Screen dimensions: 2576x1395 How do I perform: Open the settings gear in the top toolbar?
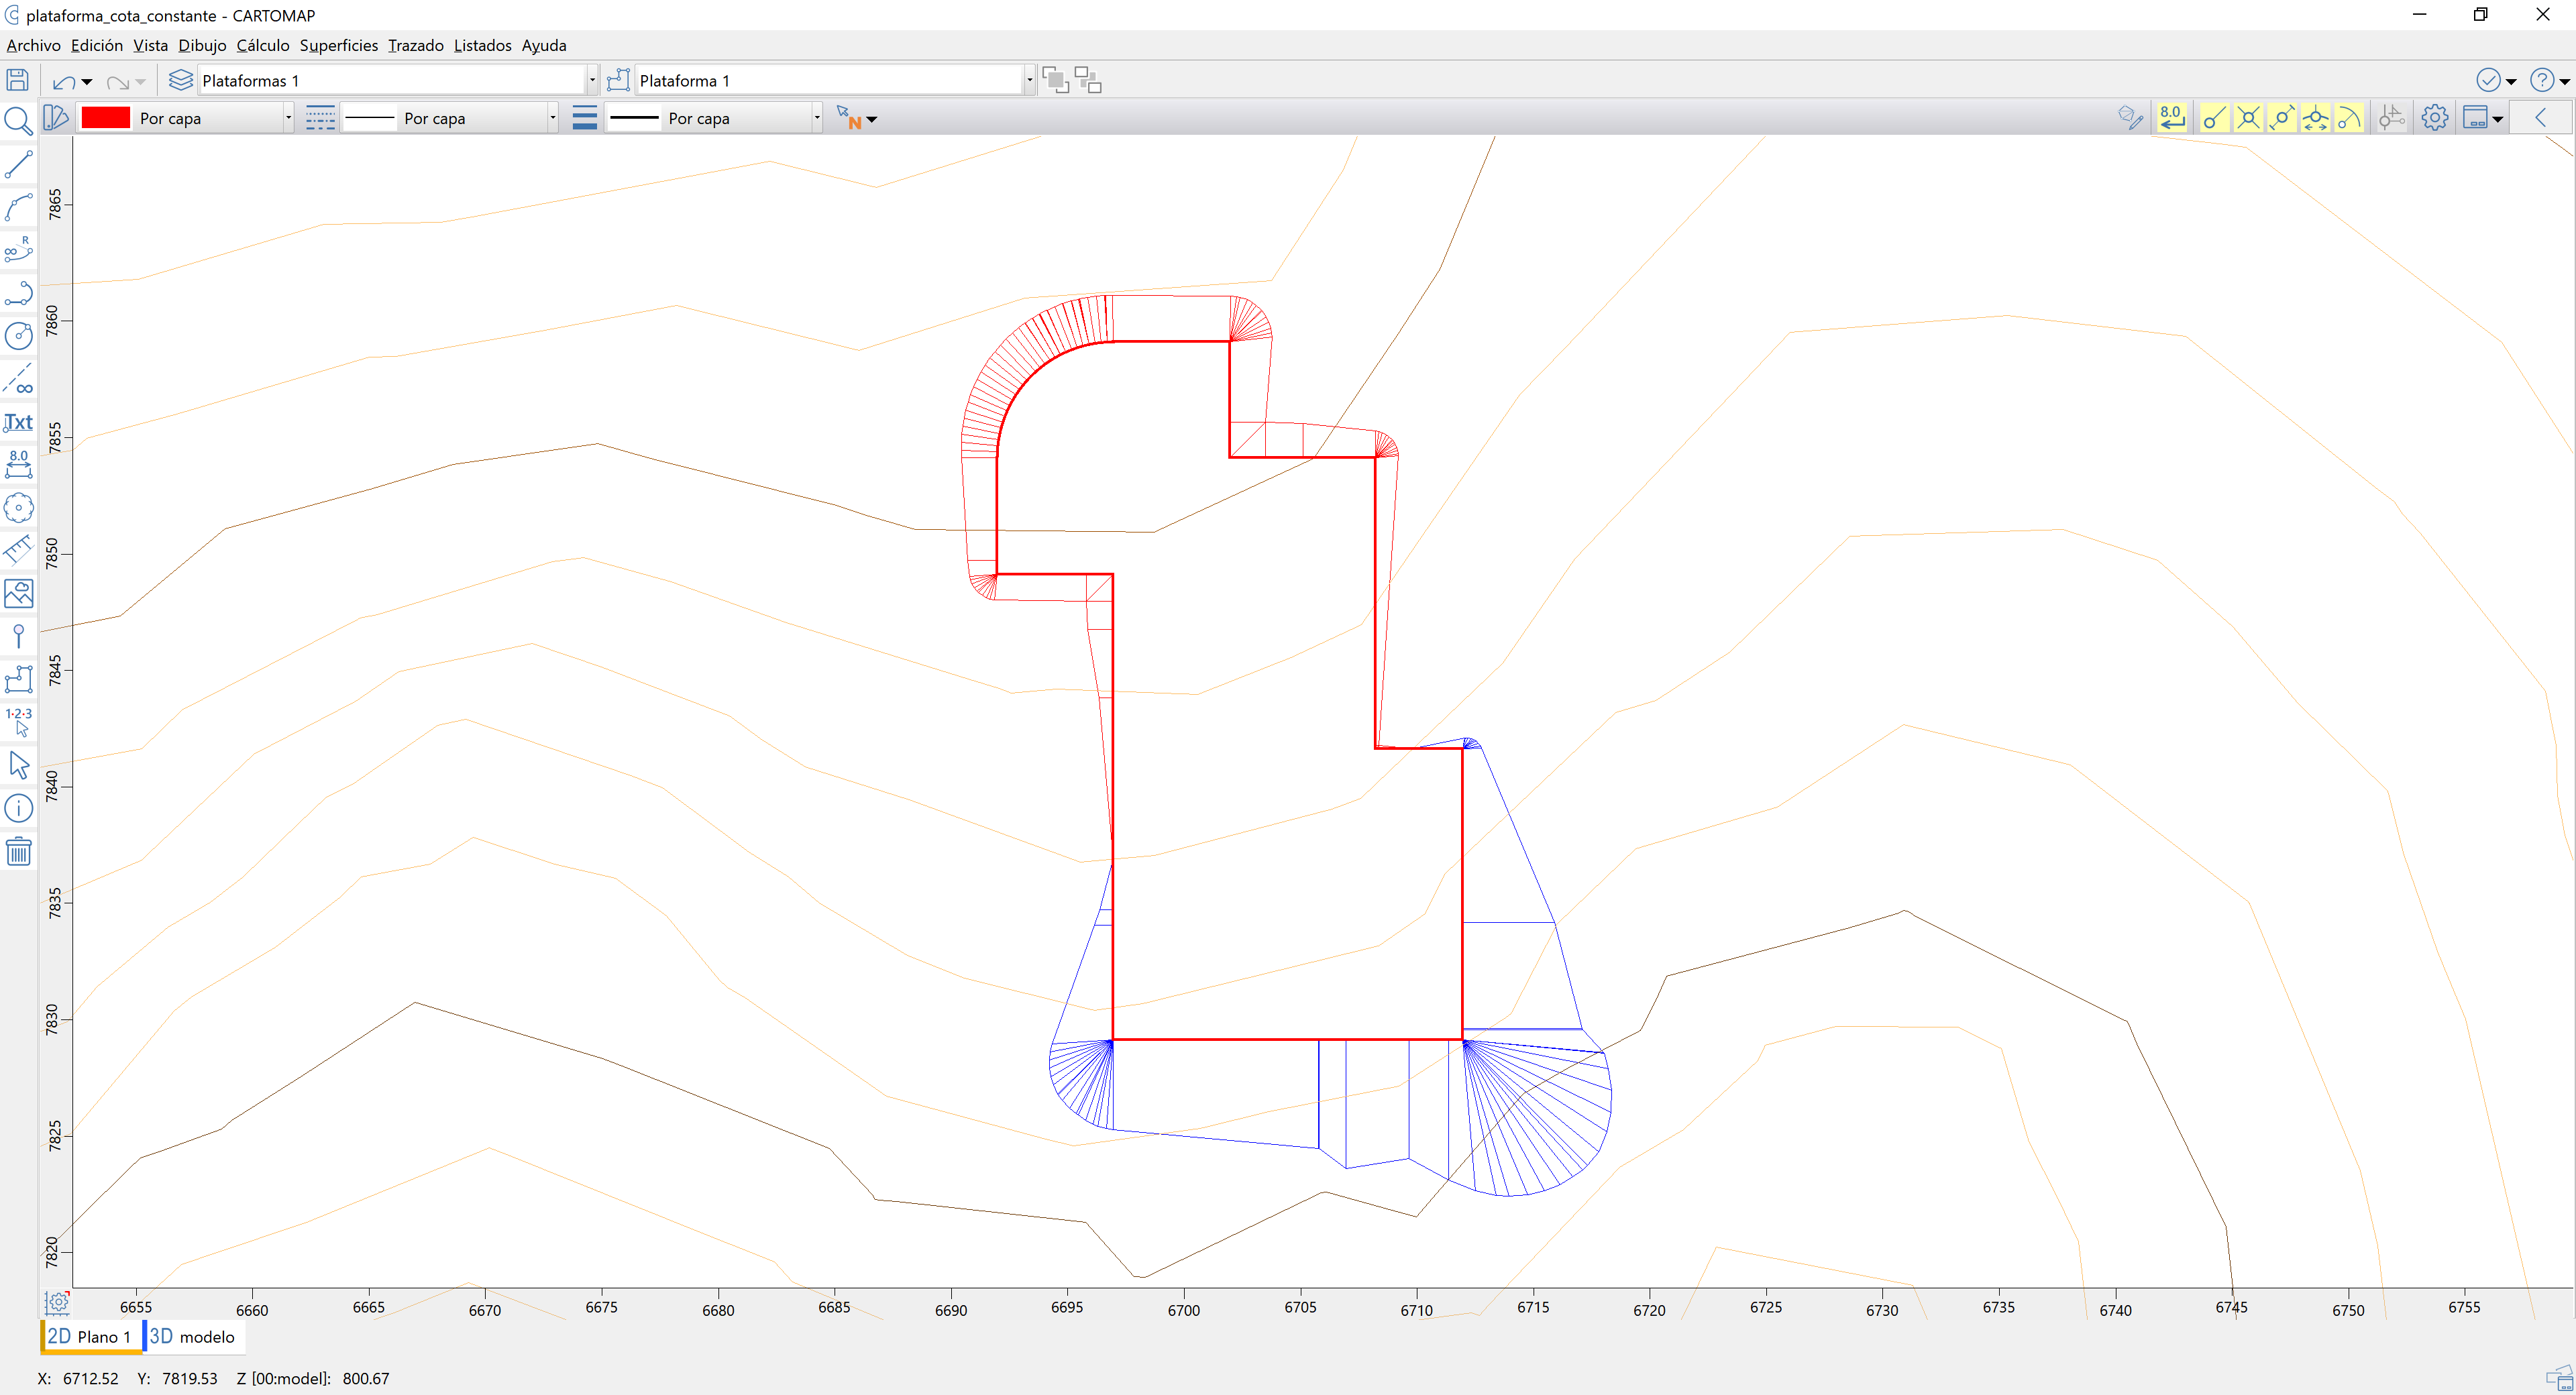[x=2434, y=117]
